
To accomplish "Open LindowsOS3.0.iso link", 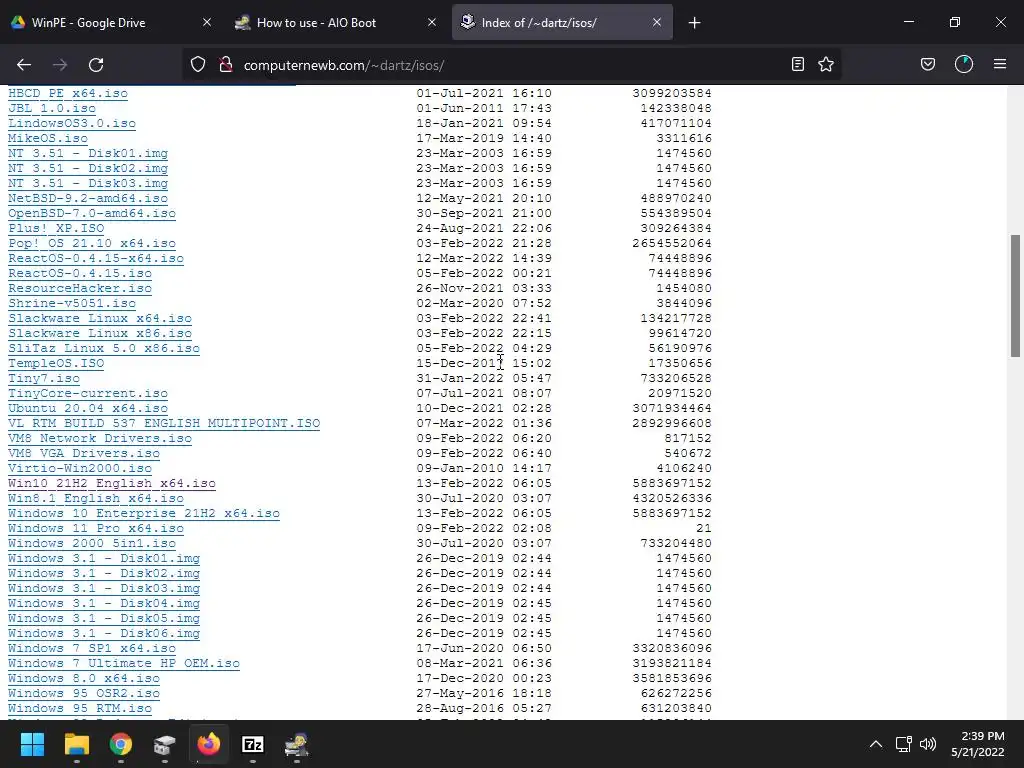I will pyautogui.click(x=72, y=123).
